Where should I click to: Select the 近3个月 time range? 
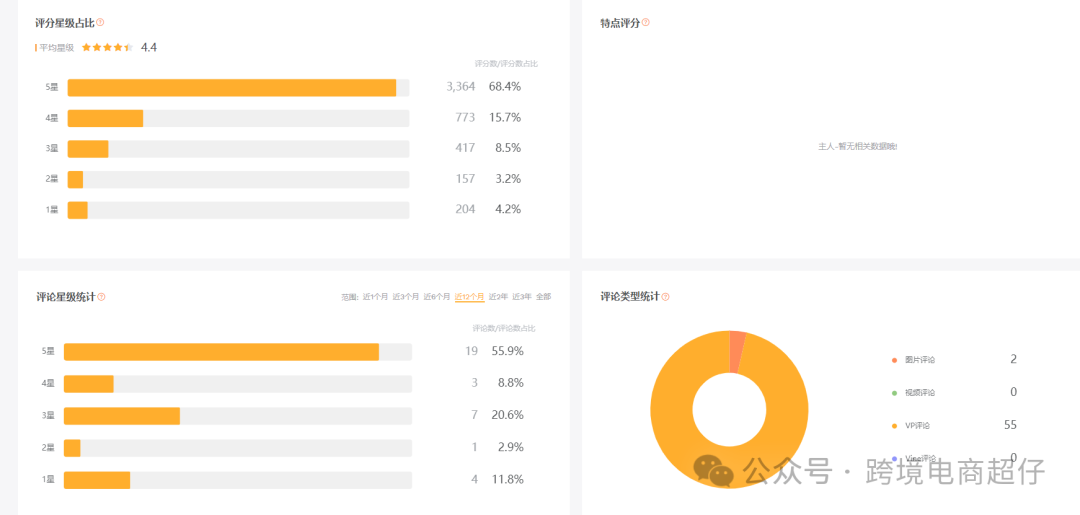point(405,297)
